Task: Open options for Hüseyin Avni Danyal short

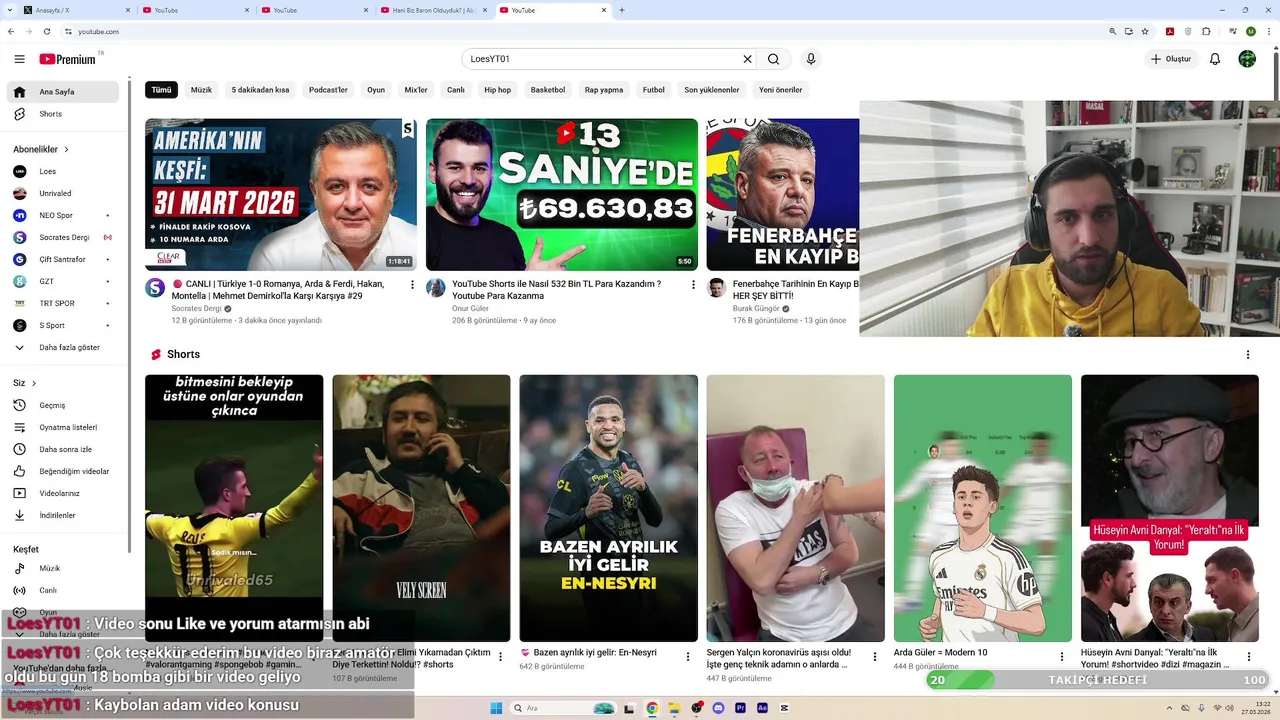Action: [1249, 657]
